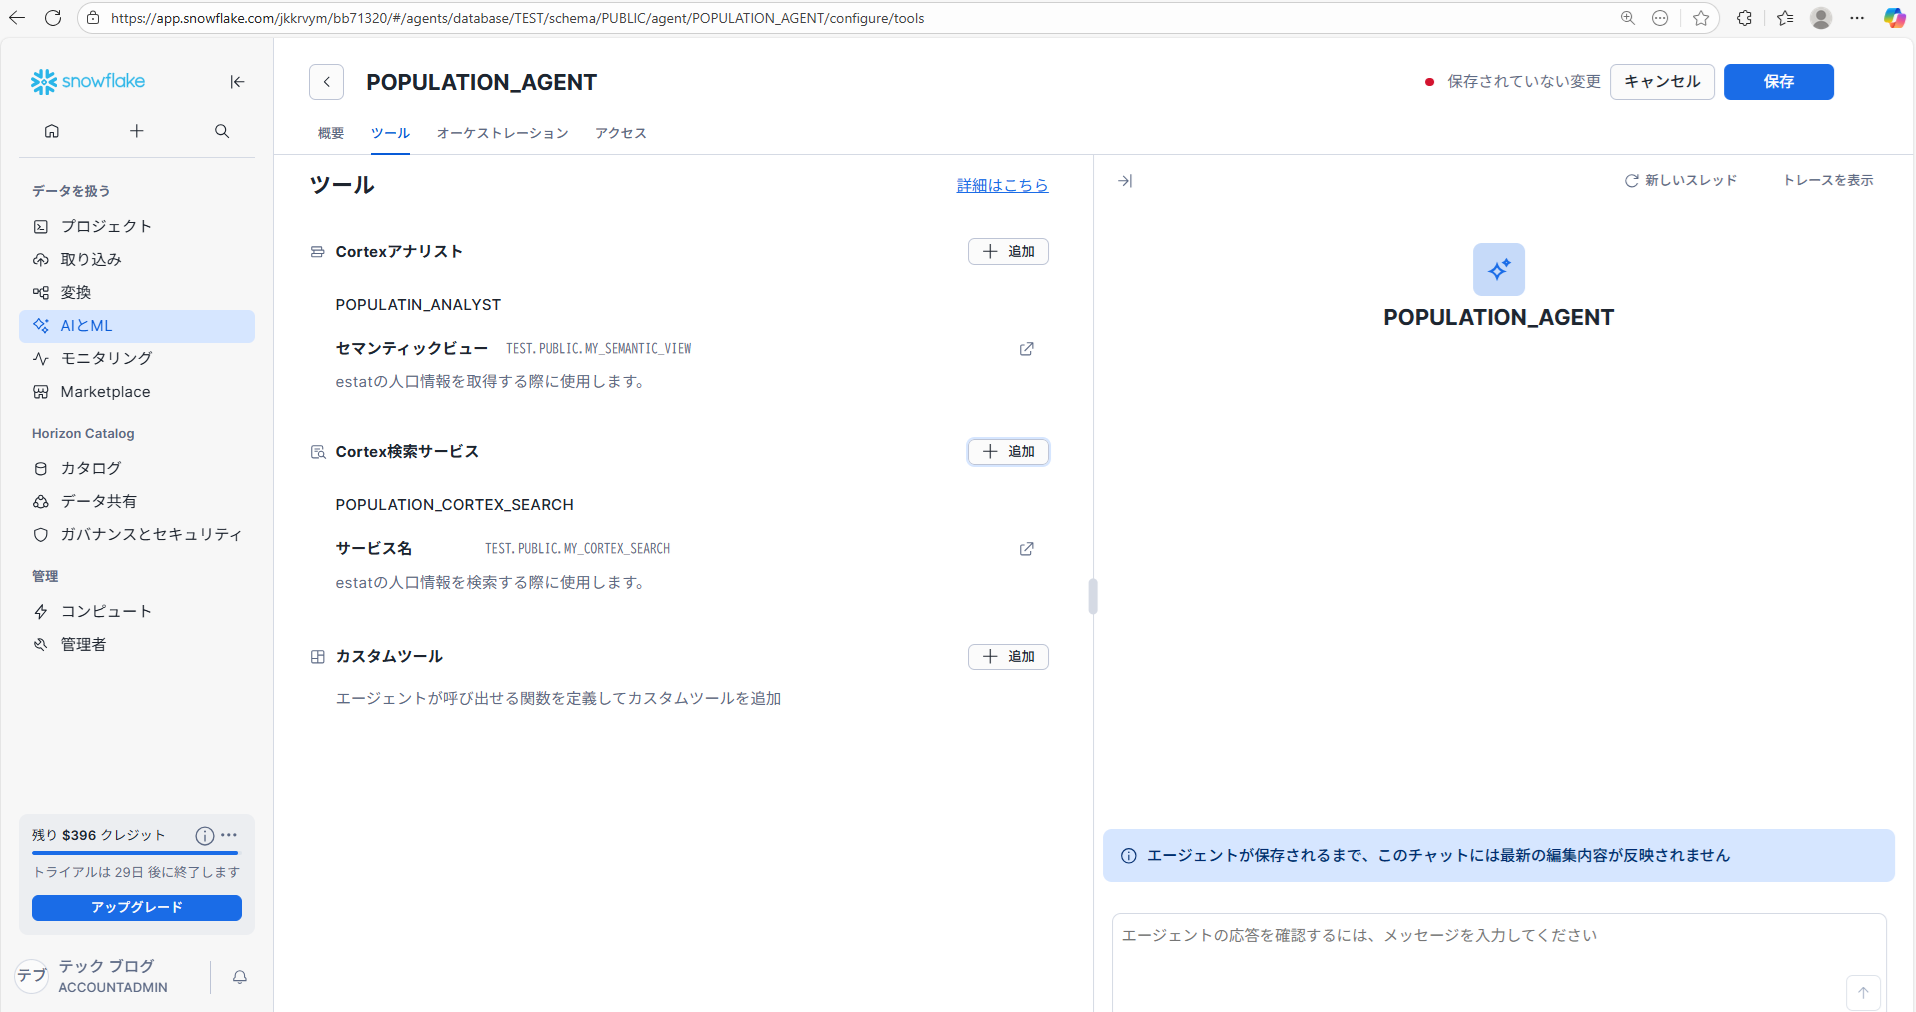
Task: Collapse the chat preview panel arrow
Action: click(1125, 181)
